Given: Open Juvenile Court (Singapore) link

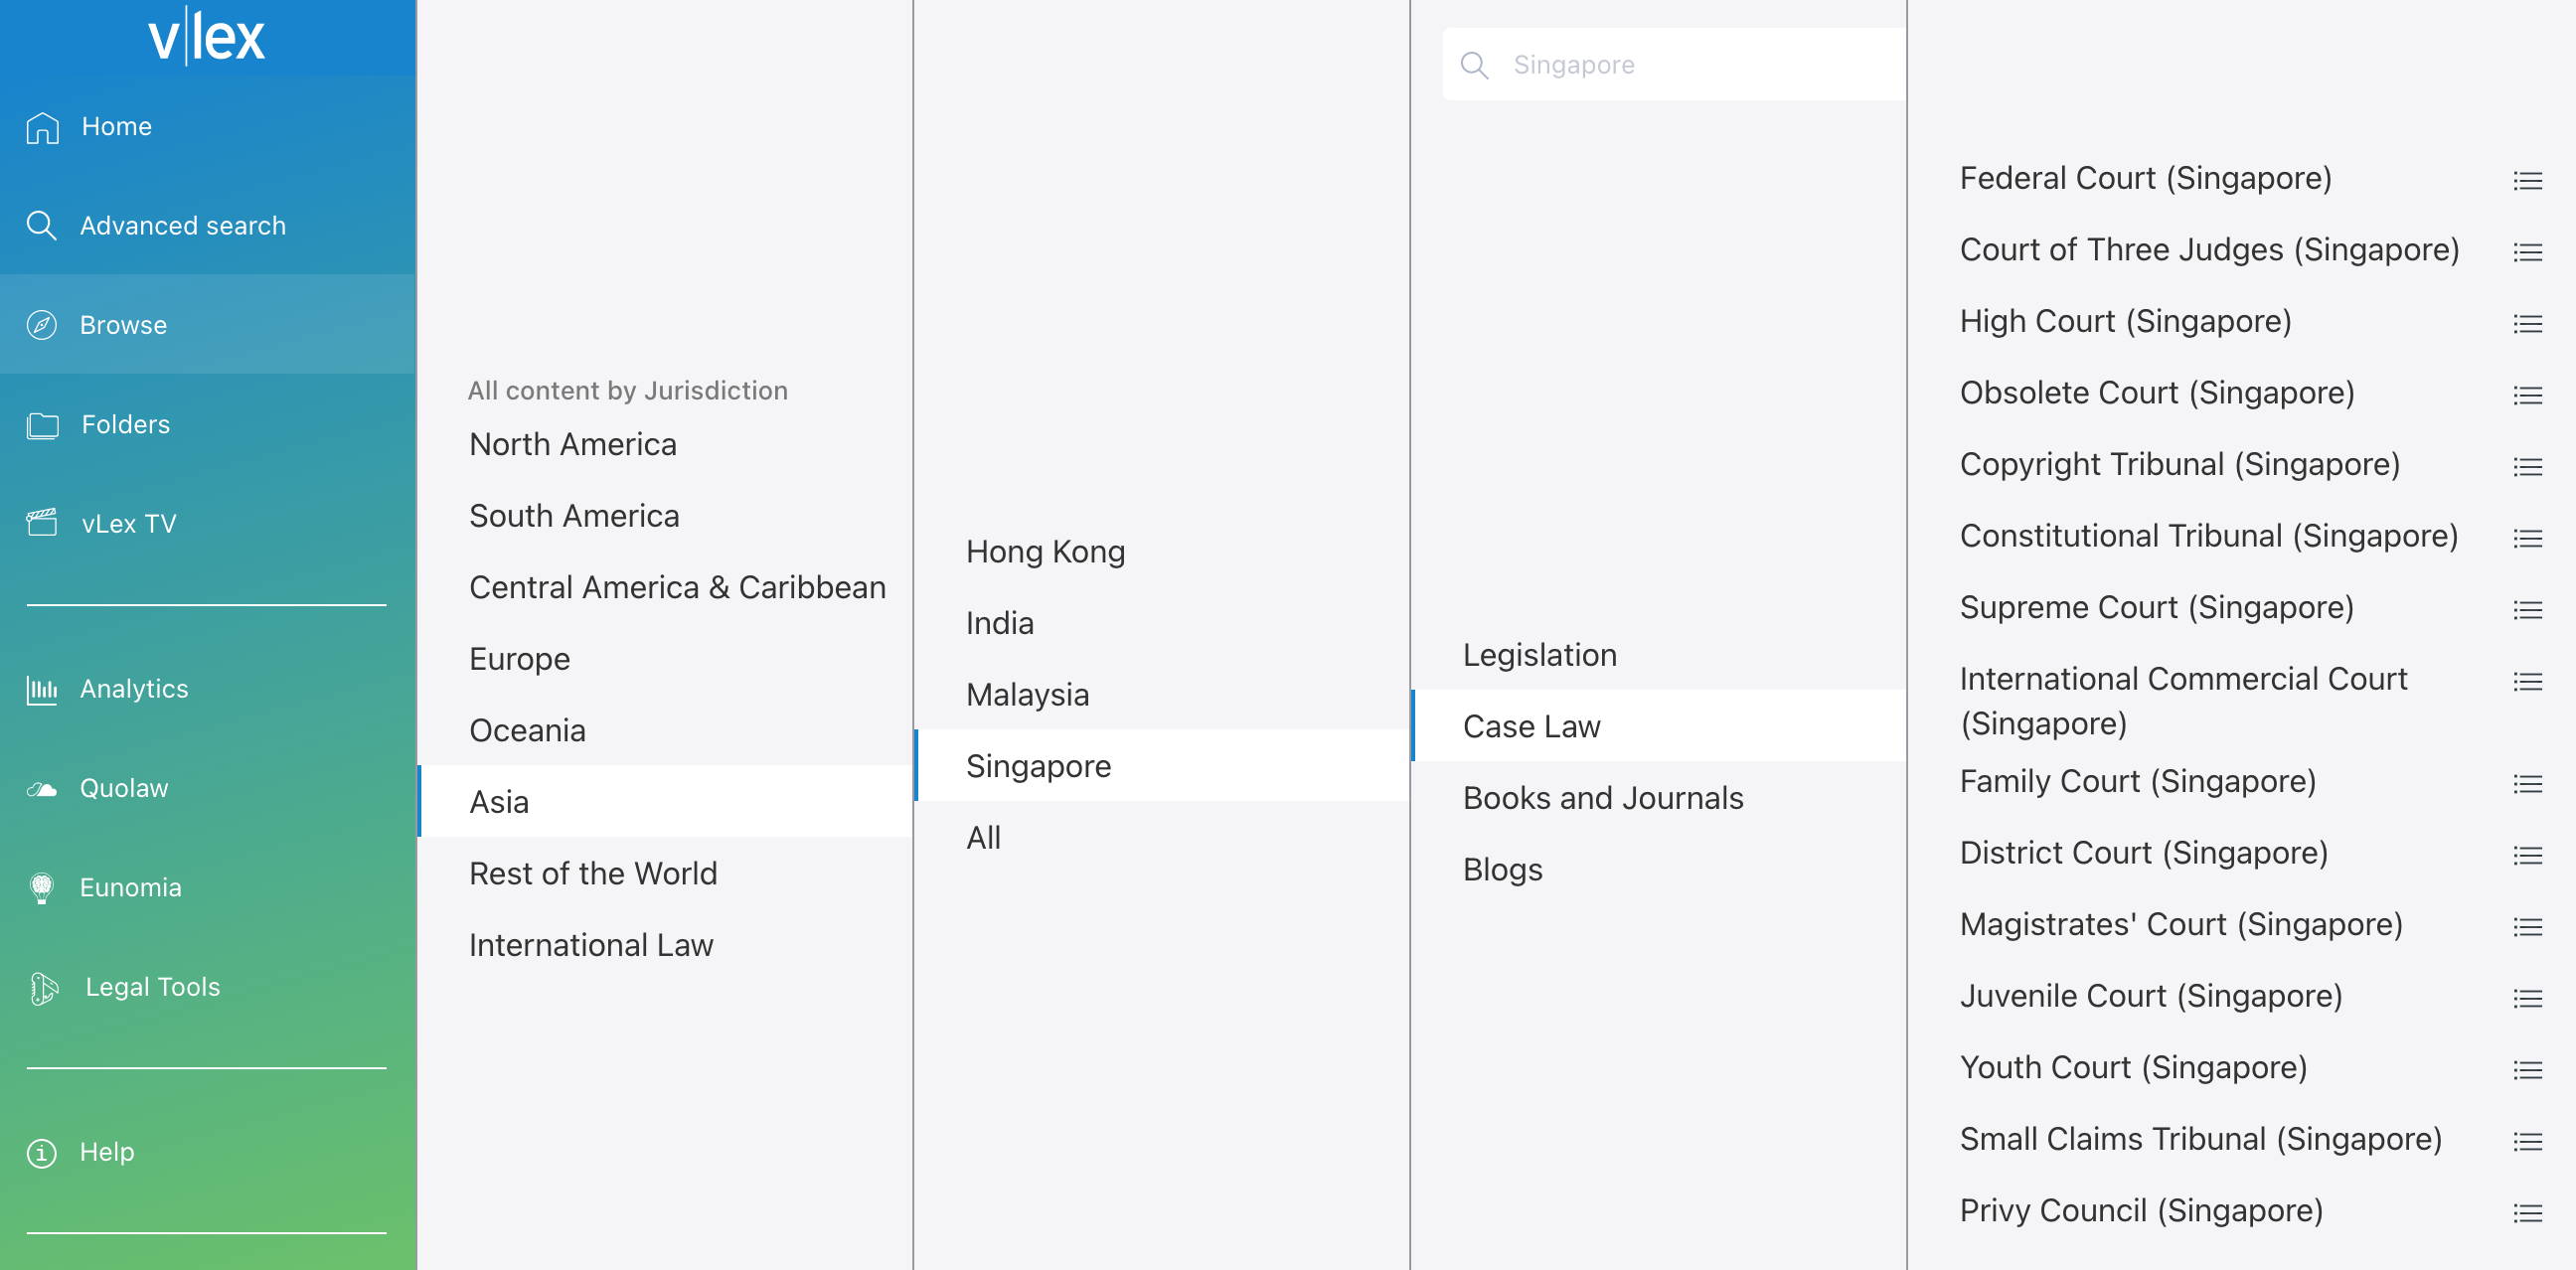Looking at the screenshot, I should click(2151, 996).
